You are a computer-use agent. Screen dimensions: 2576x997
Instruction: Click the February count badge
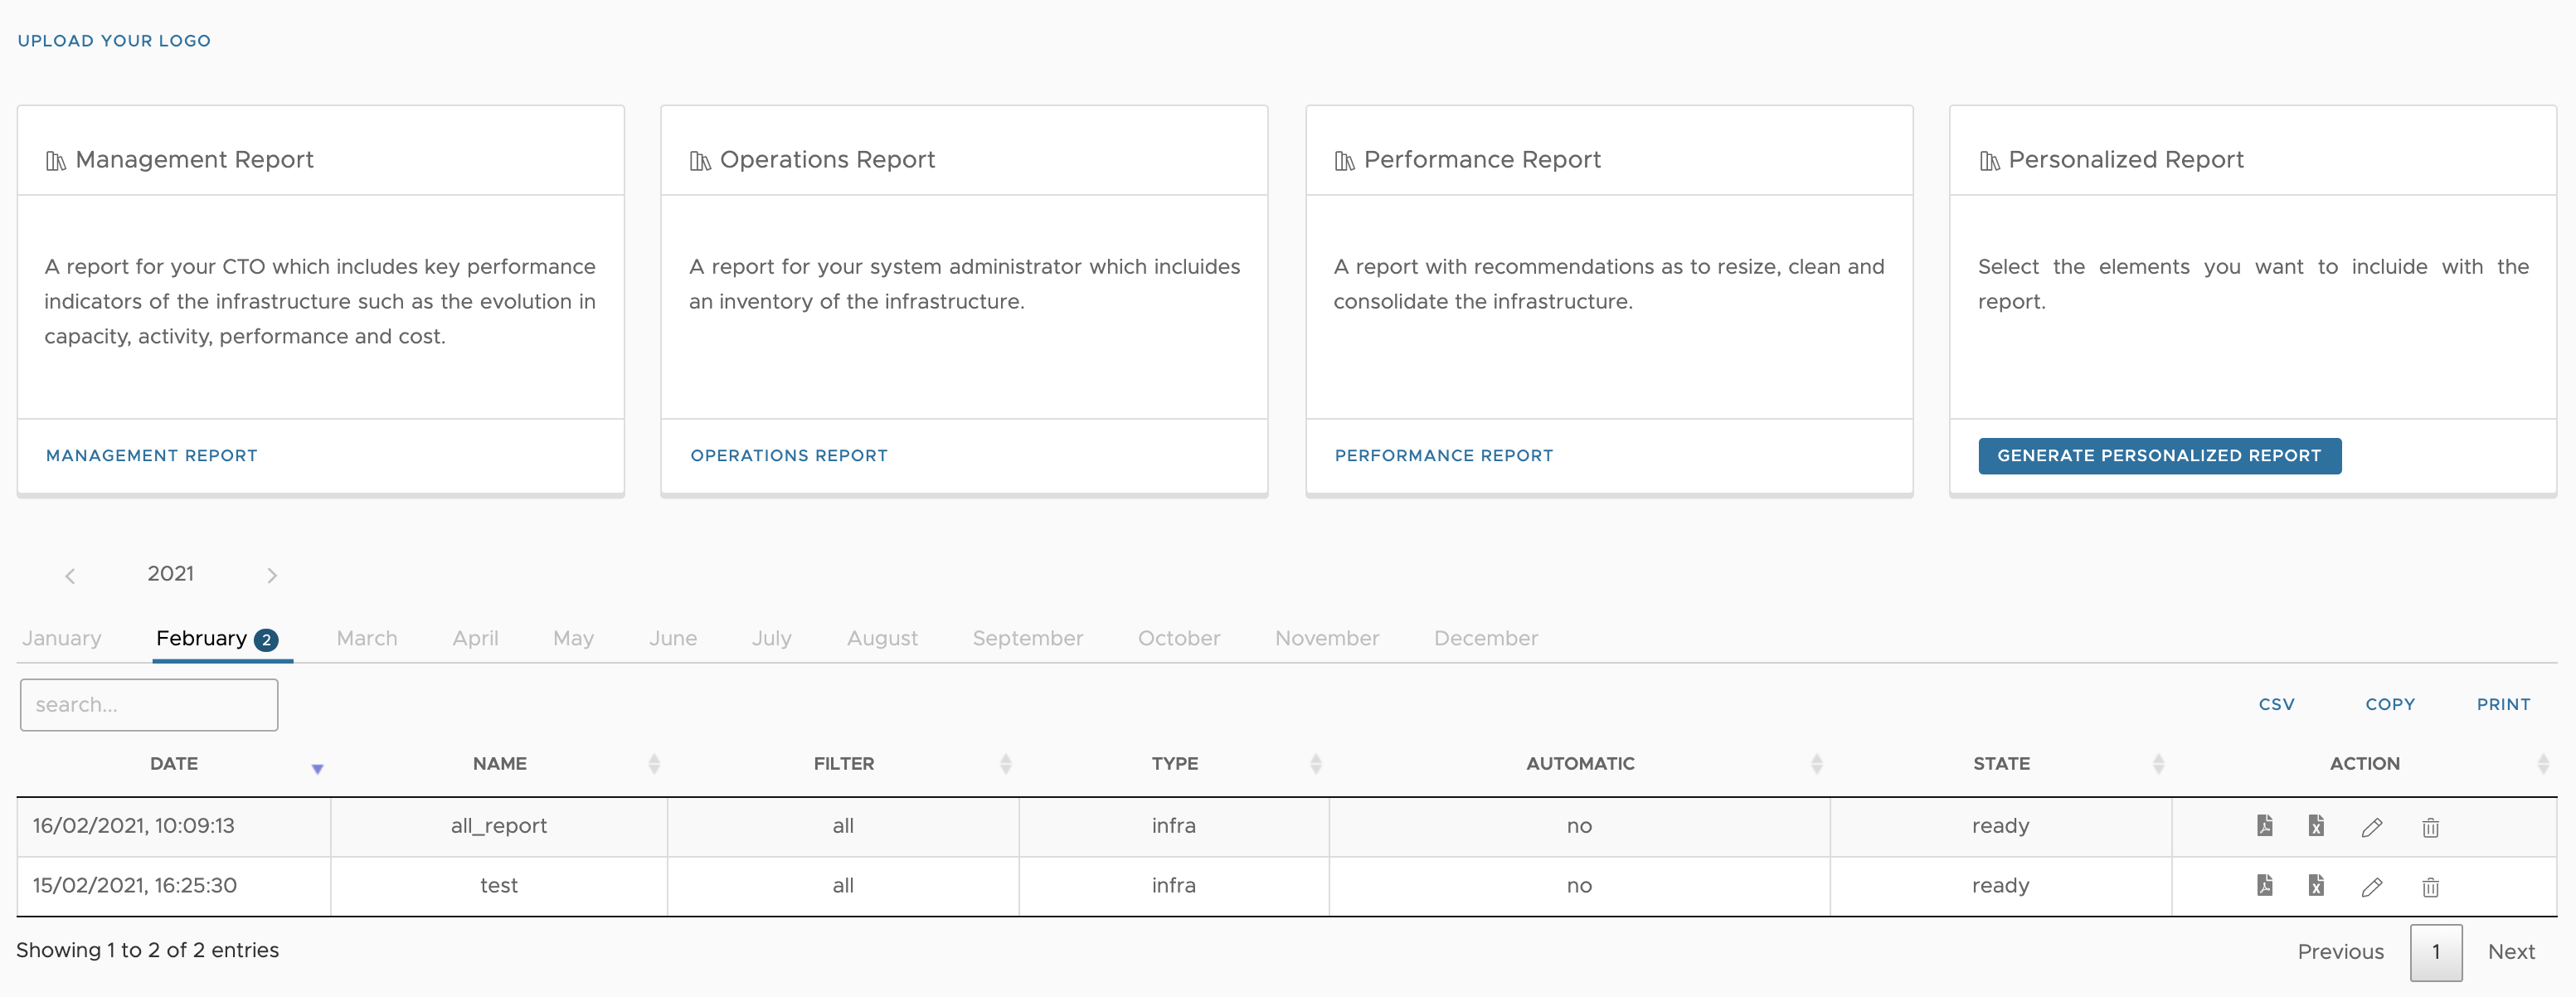coord(266,640)
